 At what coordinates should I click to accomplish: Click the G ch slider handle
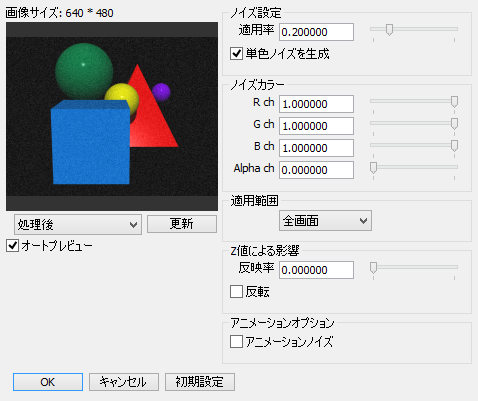454,124
